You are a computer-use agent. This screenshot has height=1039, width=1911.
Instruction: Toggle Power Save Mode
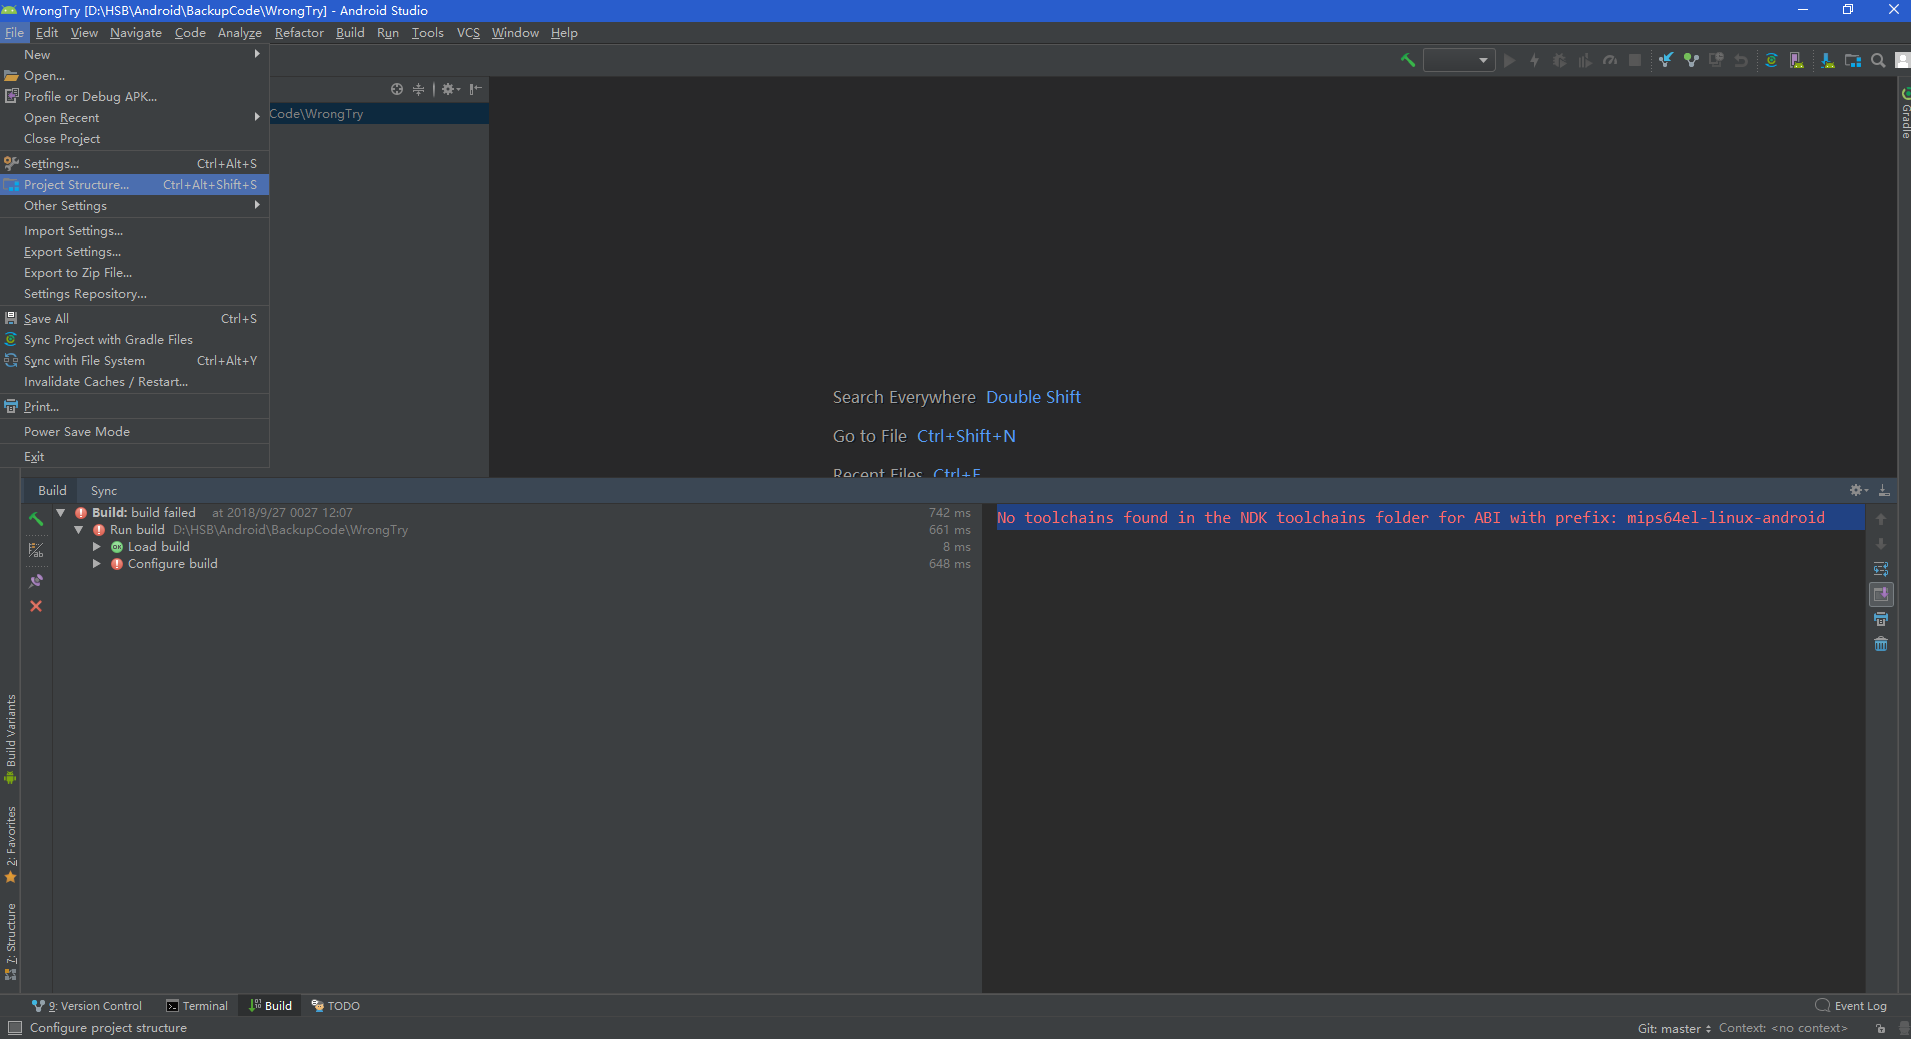coord(135,432)
